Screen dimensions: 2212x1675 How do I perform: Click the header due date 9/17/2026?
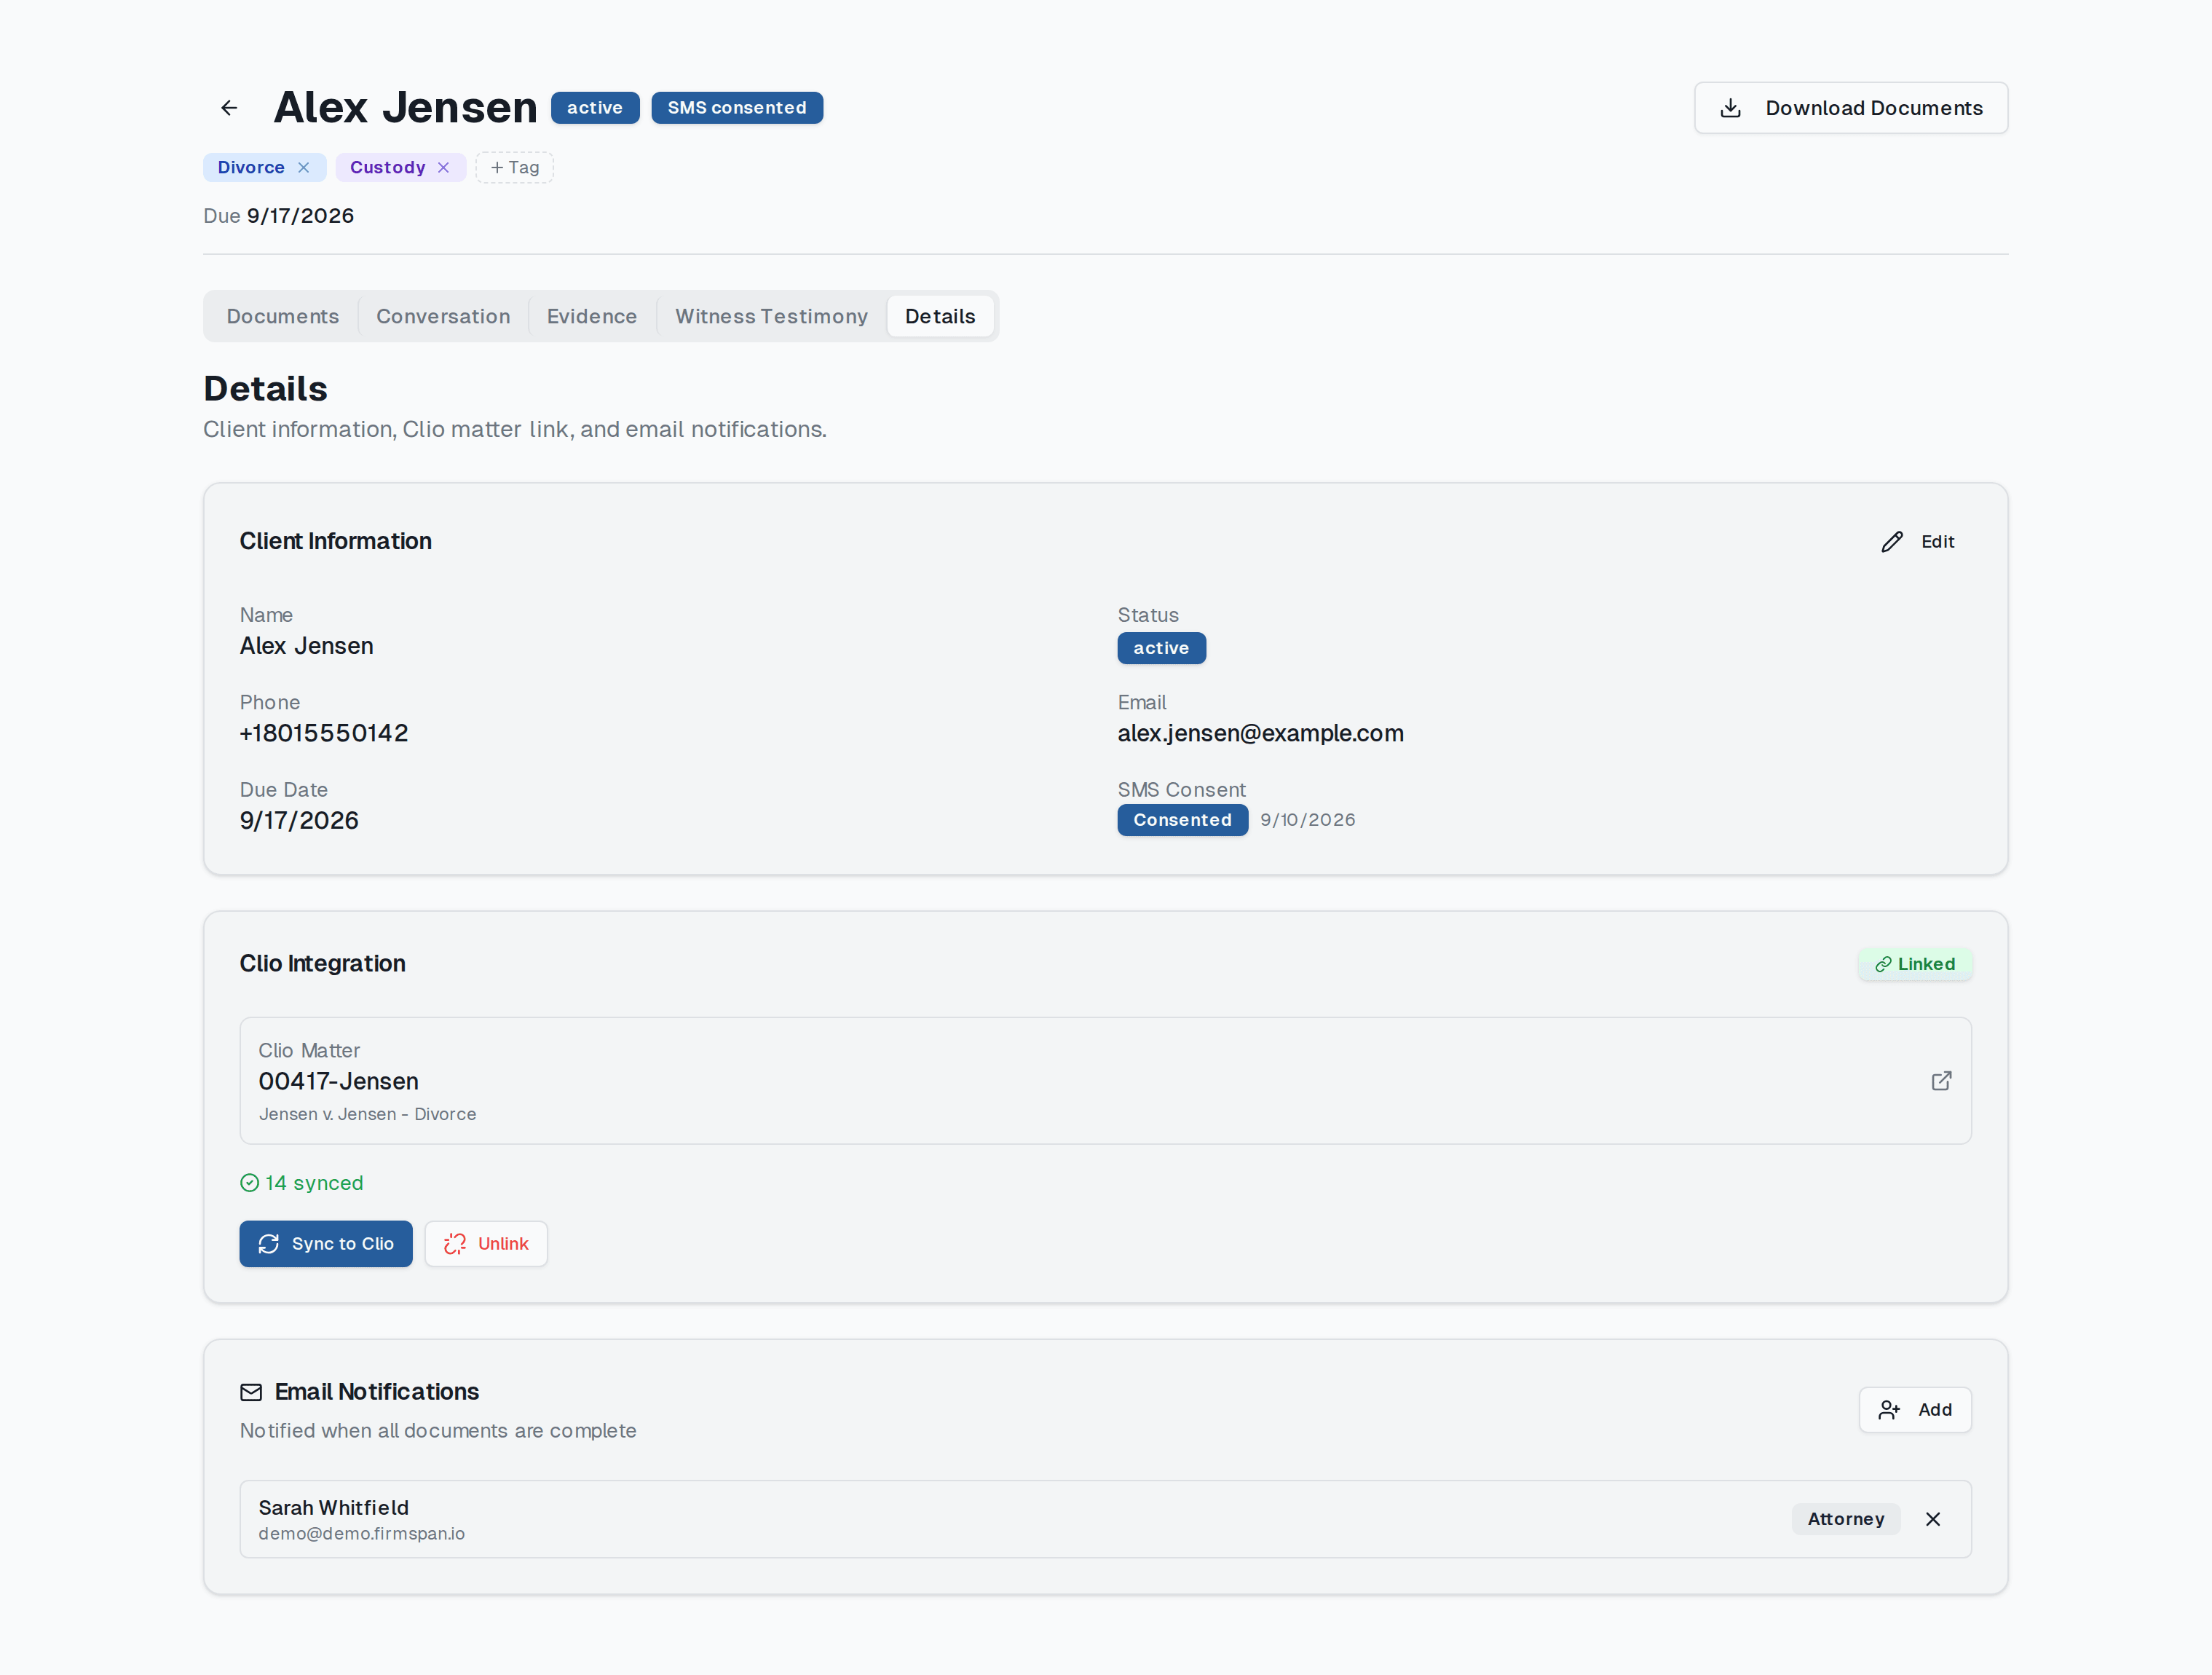click(x=300, y=216)
